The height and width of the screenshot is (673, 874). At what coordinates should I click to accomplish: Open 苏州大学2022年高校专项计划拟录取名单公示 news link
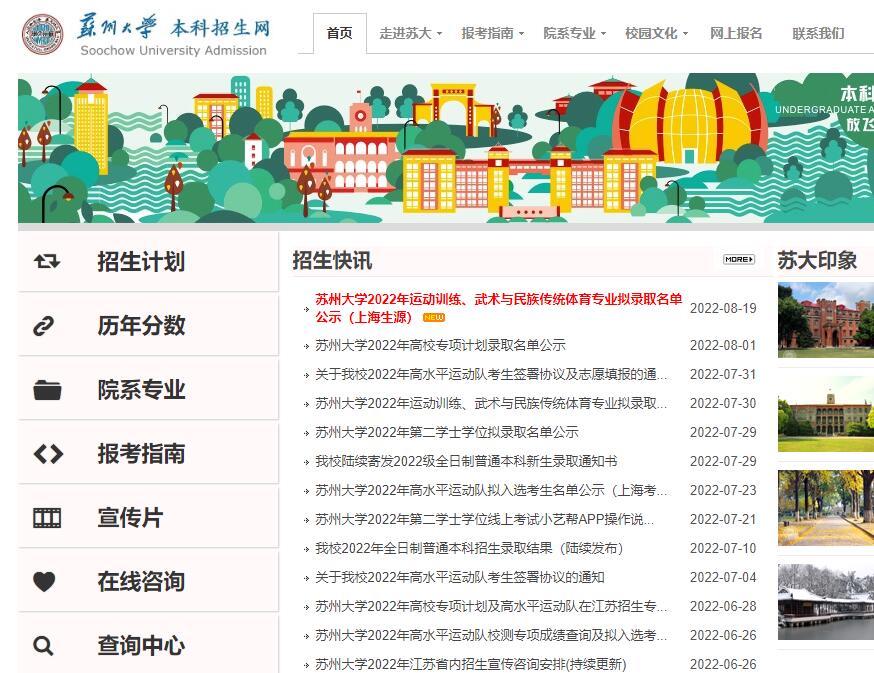tap(440, 346)
